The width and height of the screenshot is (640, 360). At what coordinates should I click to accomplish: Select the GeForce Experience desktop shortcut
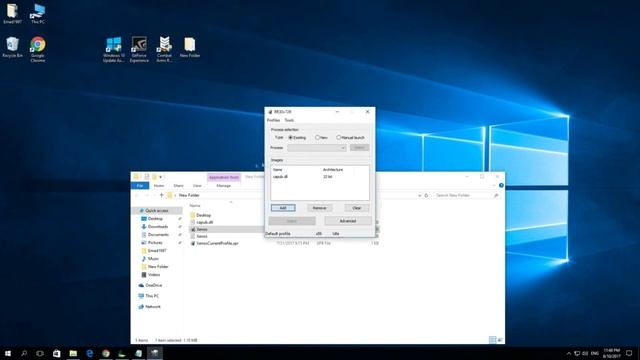coord(139,49)
